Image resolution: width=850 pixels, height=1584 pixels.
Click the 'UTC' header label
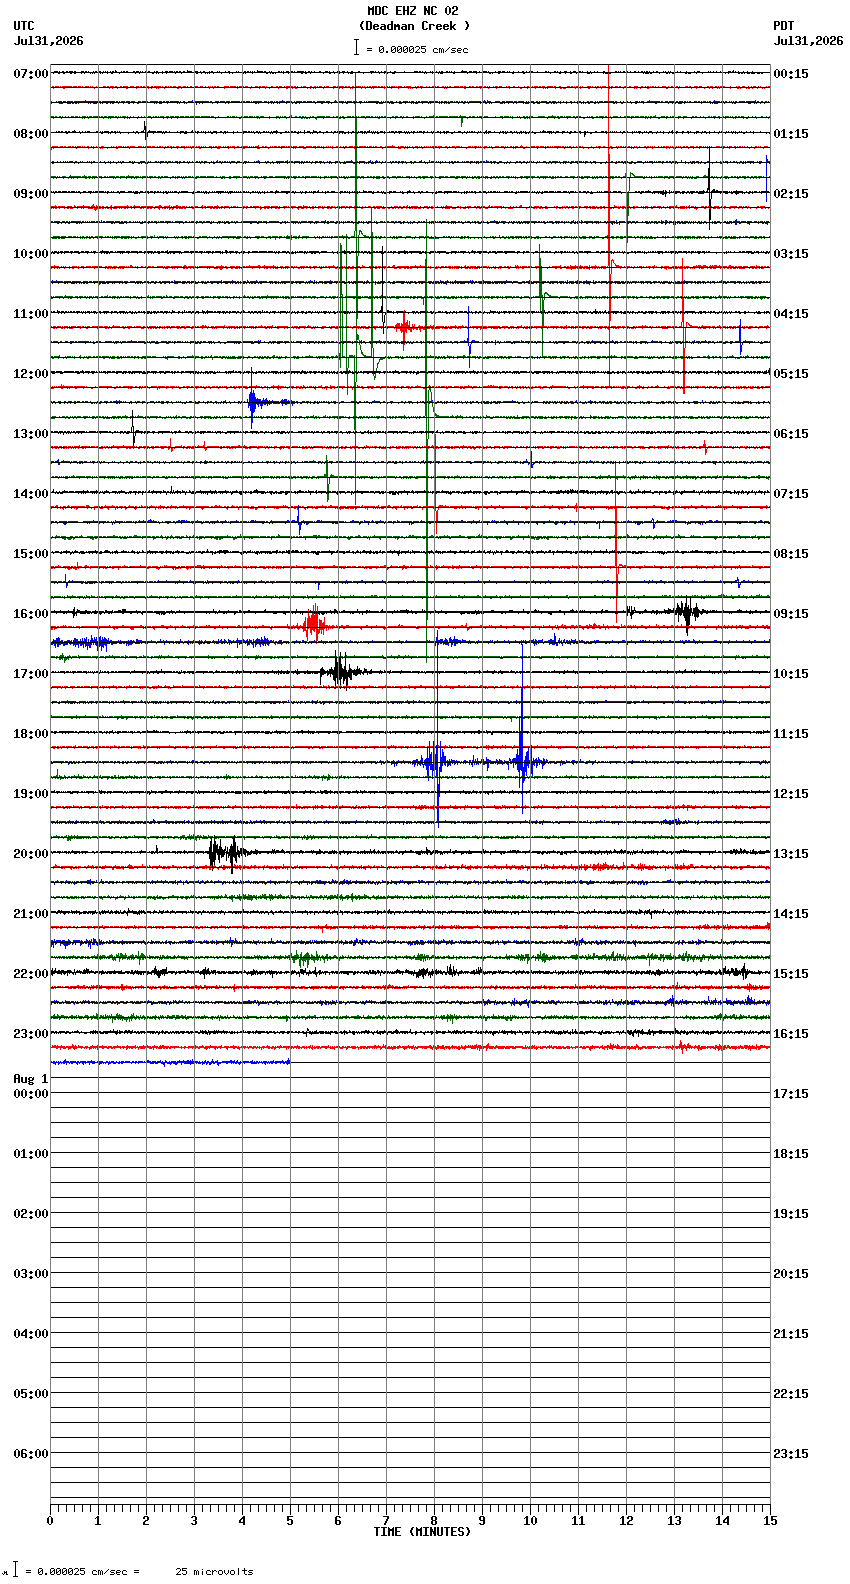[24, 26]
